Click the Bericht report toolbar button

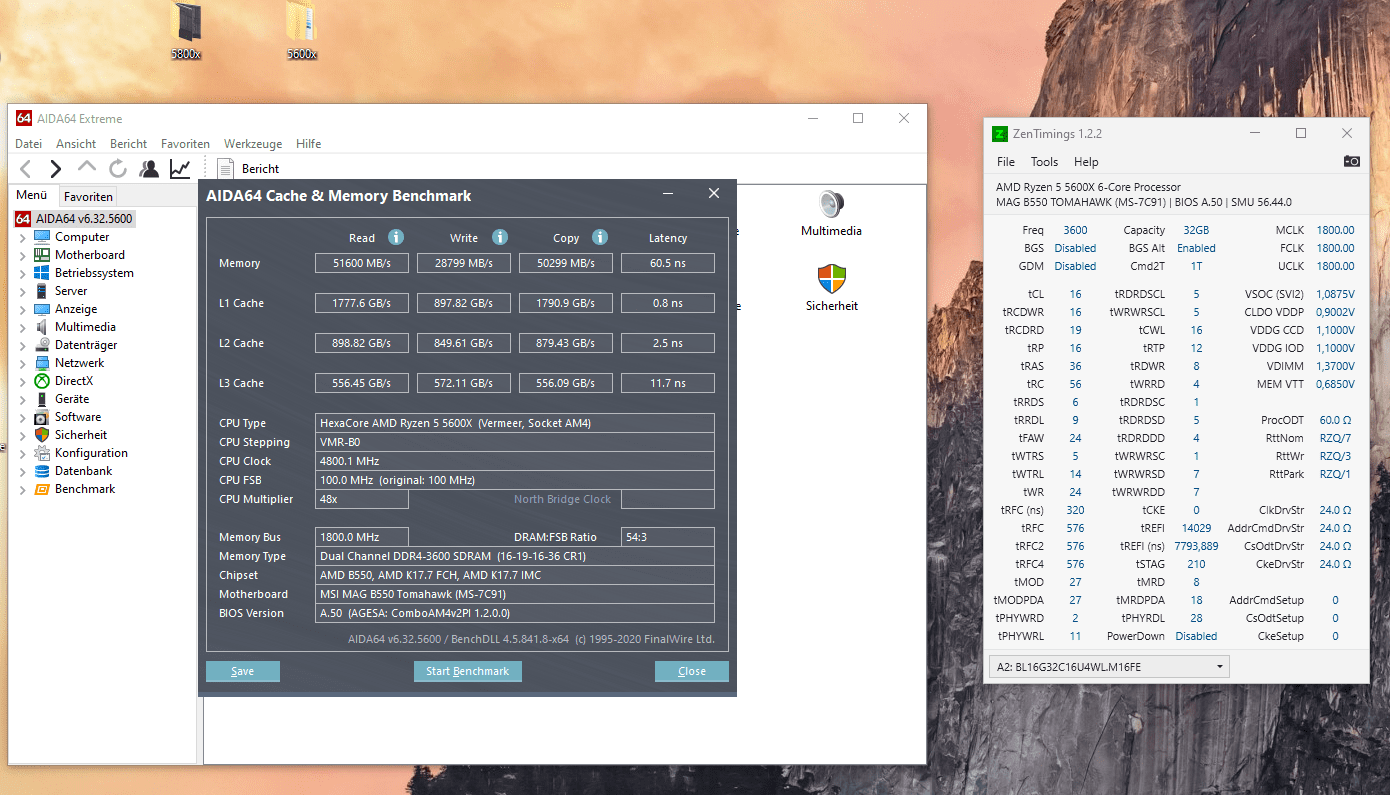(x=248, y=169)
